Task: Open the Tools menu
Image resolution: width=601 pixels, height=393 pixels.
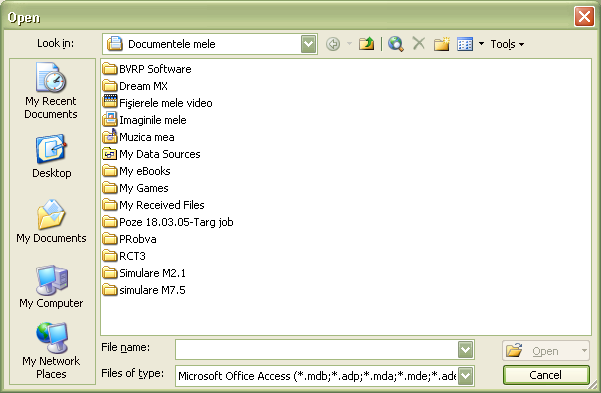Action: (507, 44)
